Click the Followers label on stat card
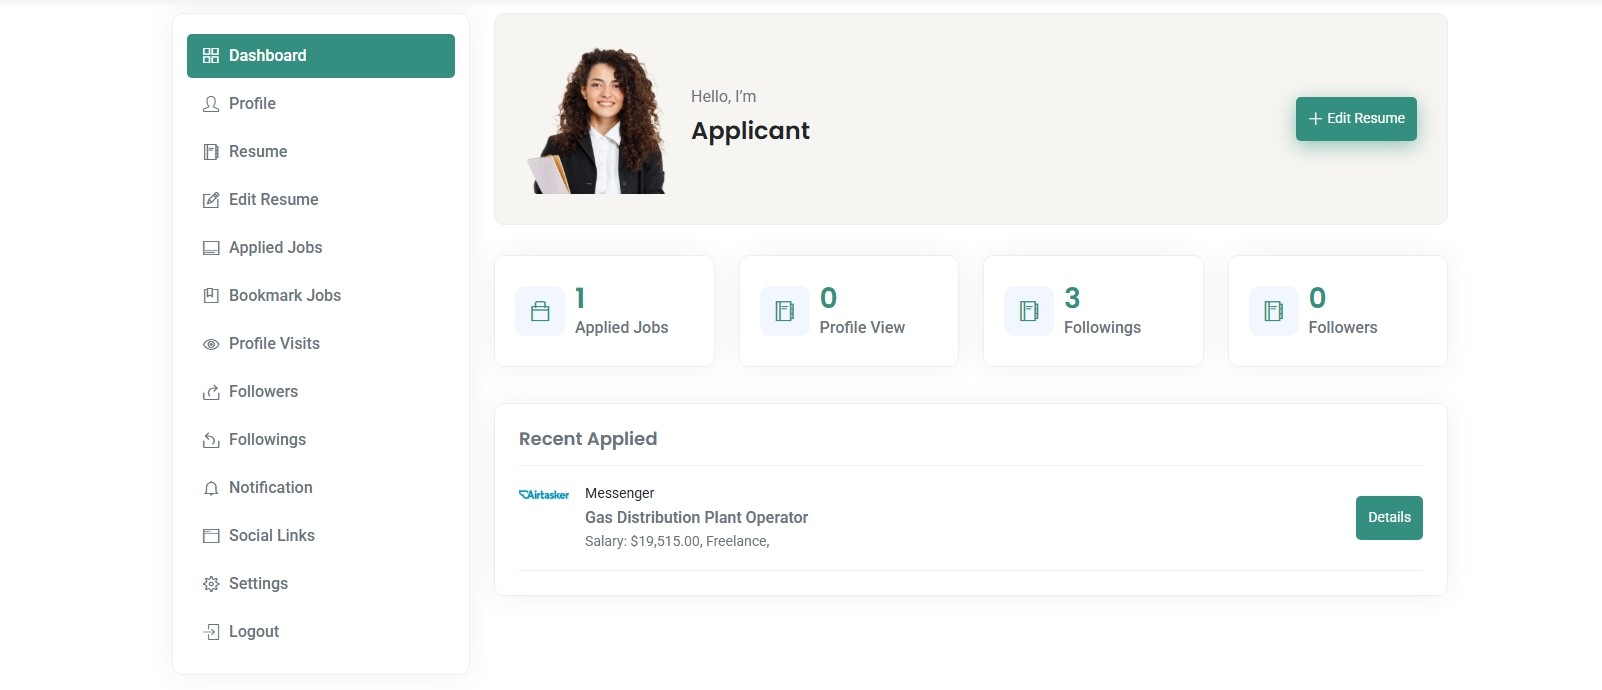The image size is (1602, 690). (1343, 328)
